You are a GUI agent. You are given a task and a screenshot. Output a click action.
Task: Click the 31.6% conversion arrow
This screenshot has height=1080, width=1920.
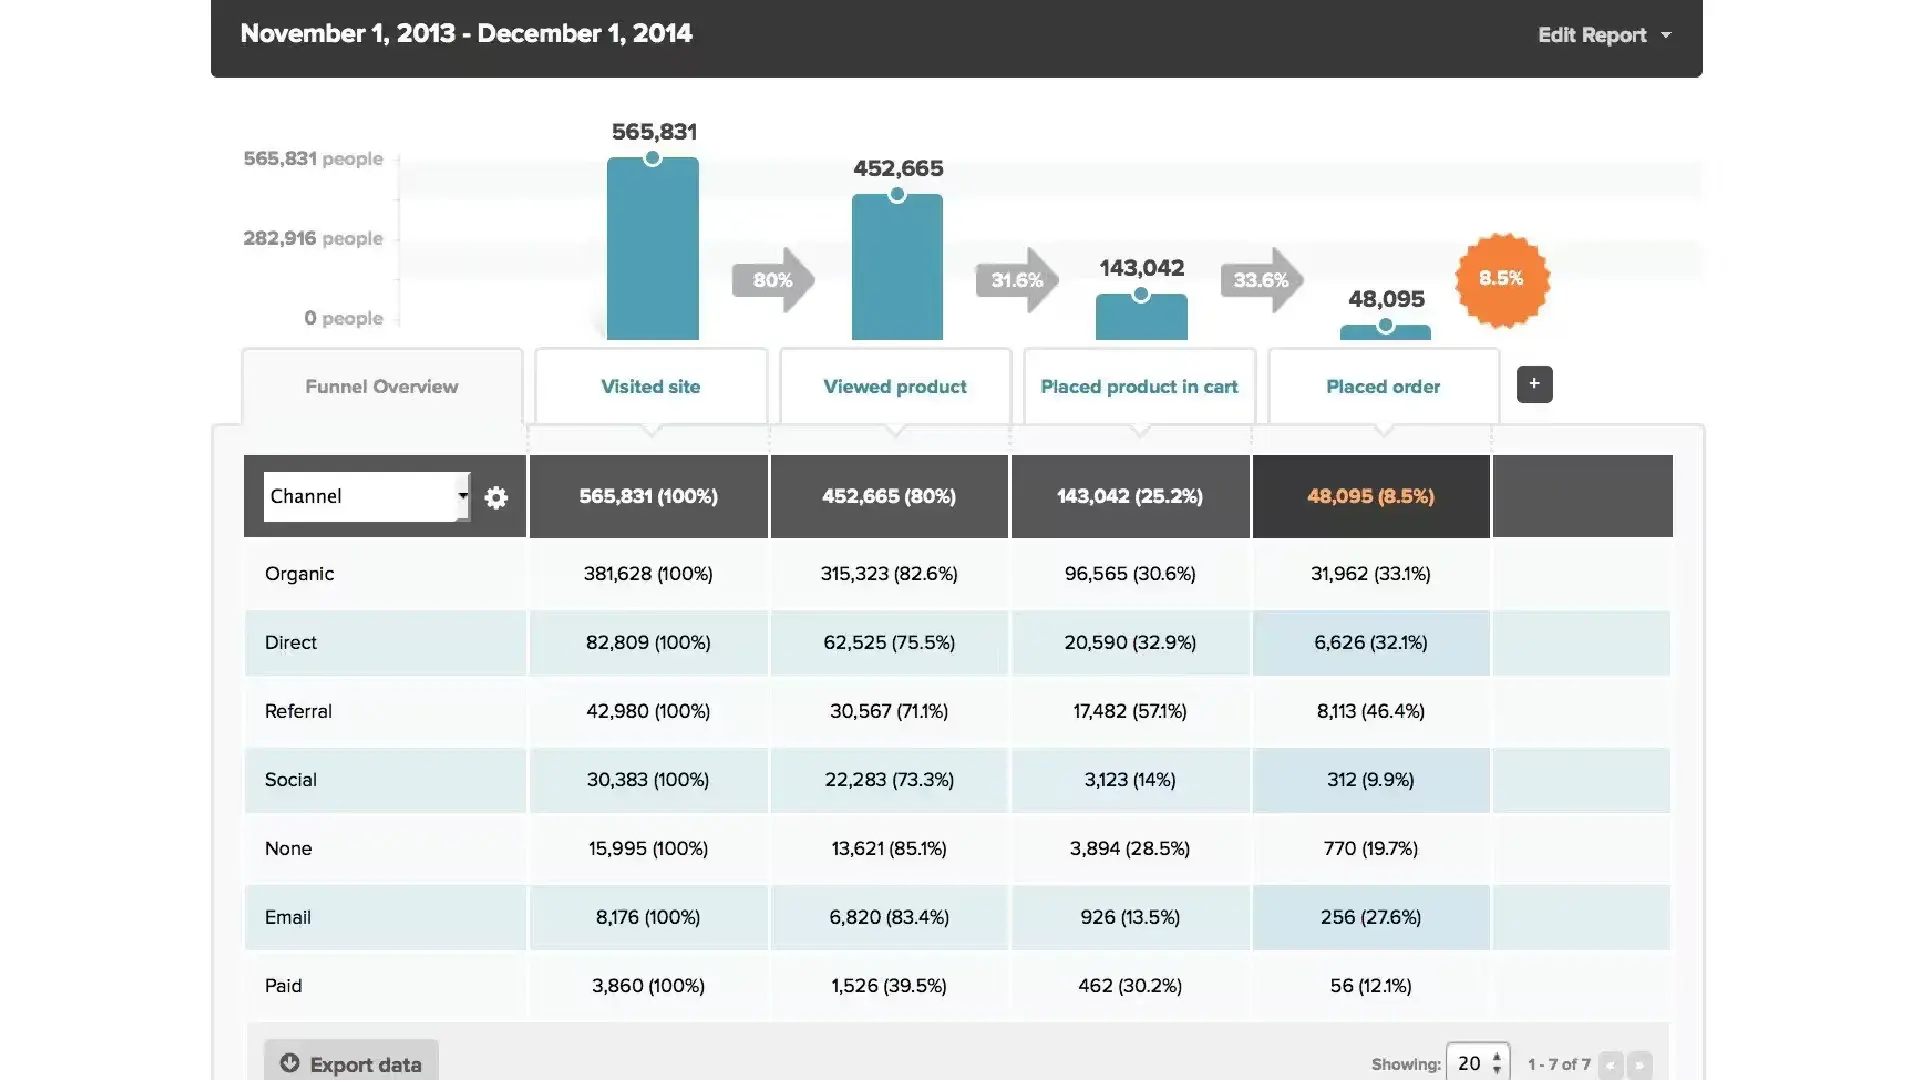click(1016, 280)
